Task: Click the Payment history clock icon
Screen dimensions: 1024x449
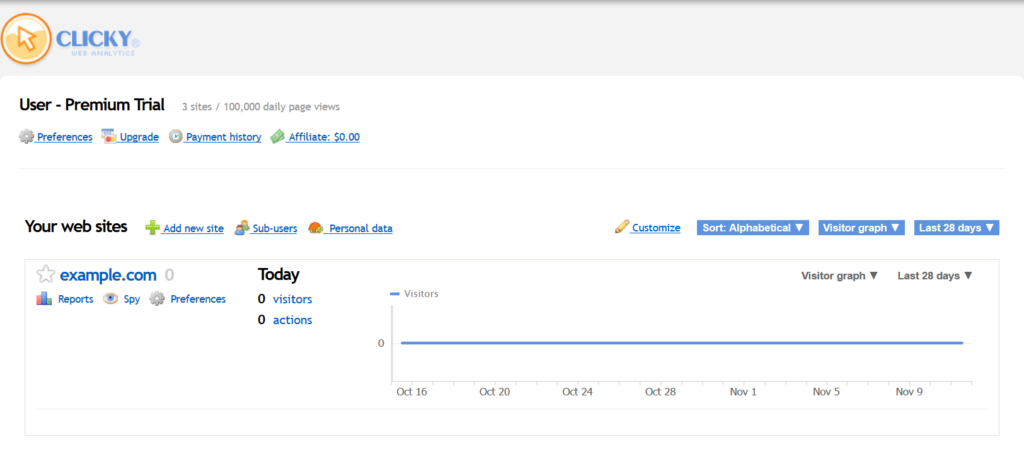Action: (176, 137)
